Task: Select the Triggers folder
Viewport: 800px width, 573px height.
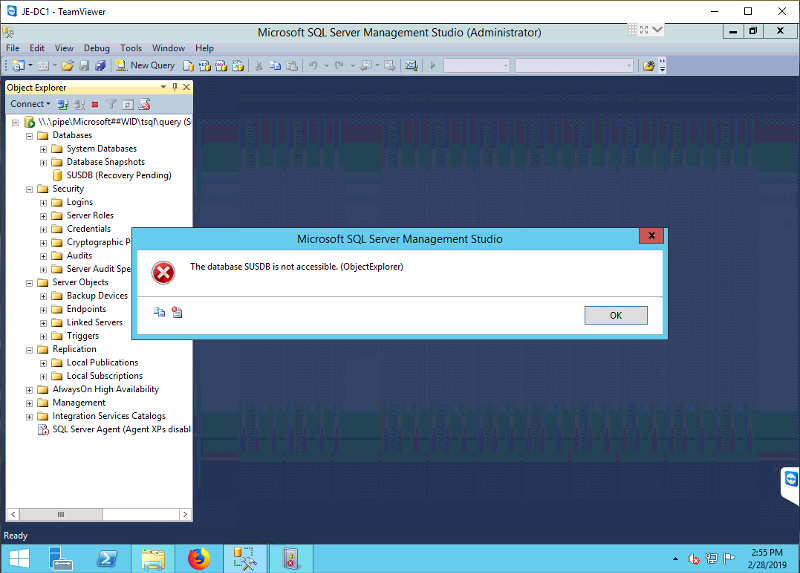Action: pos(83,336)
